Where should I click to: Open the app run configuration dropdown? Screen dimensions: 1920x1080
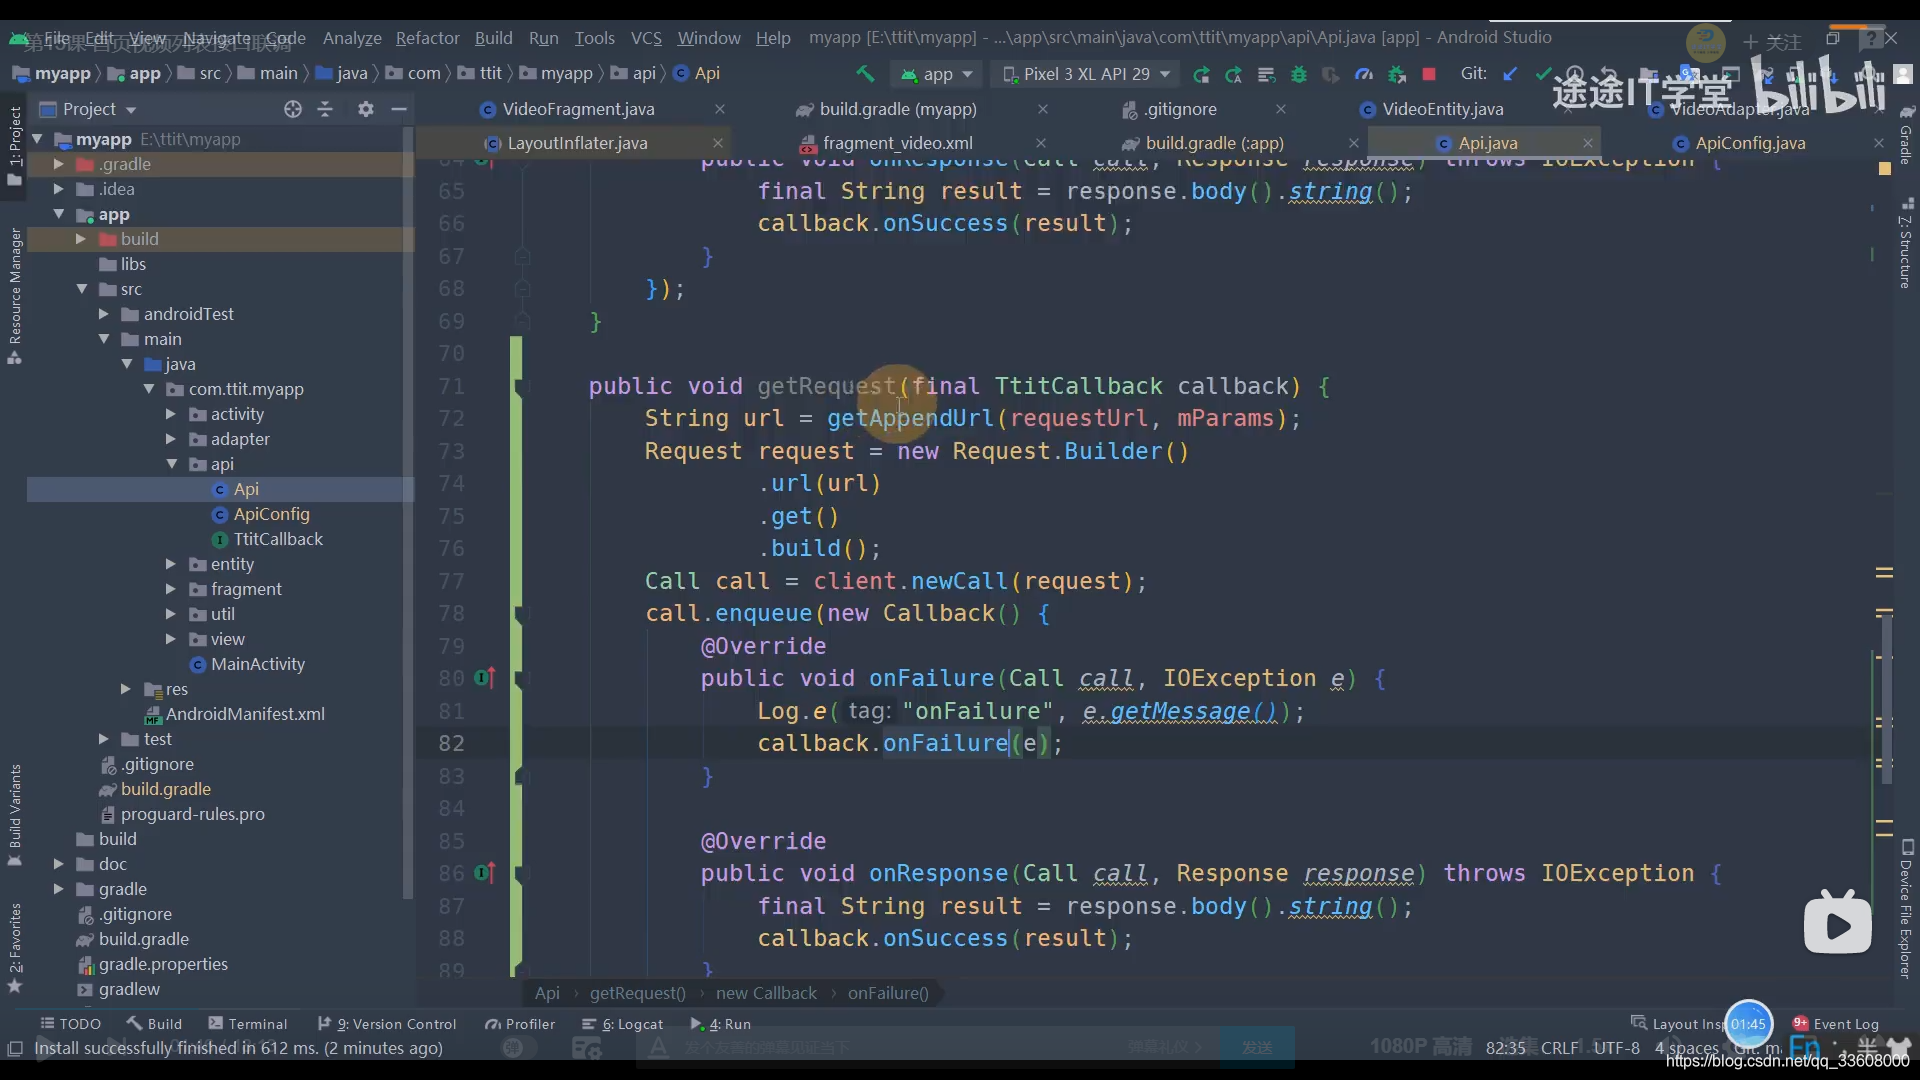pyautogui.click(x=937, y=74)
